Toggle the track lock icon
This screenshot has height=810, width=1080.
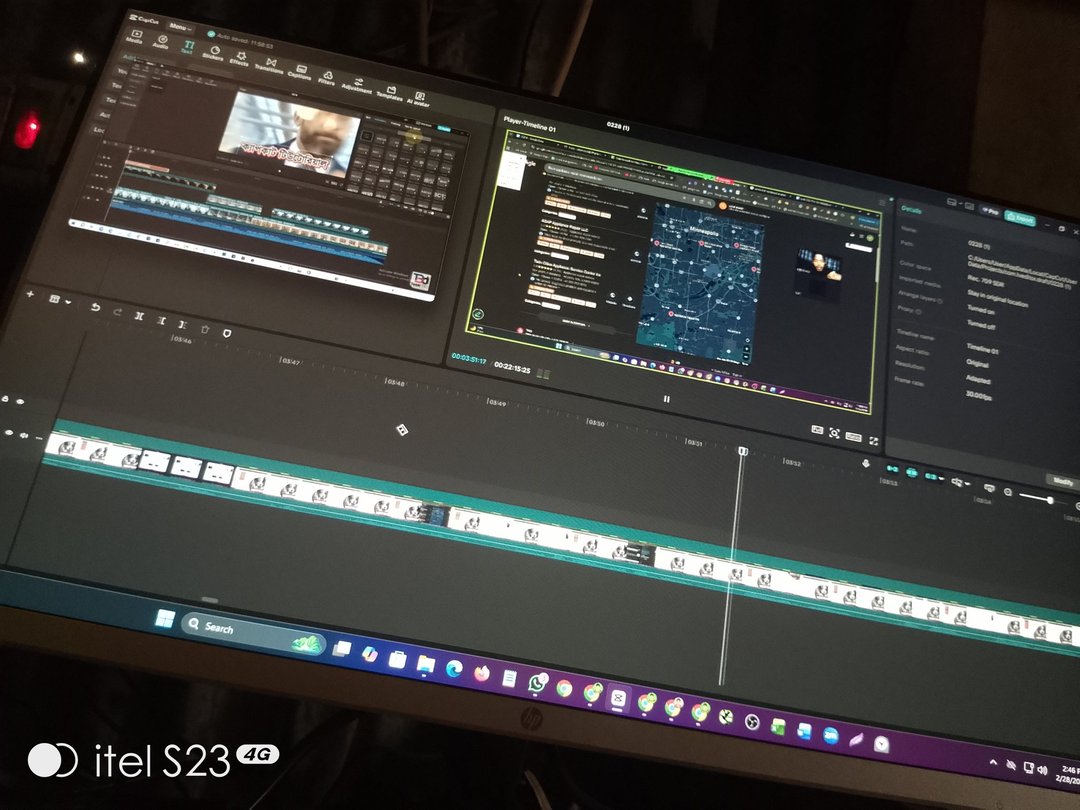[6, 399]
